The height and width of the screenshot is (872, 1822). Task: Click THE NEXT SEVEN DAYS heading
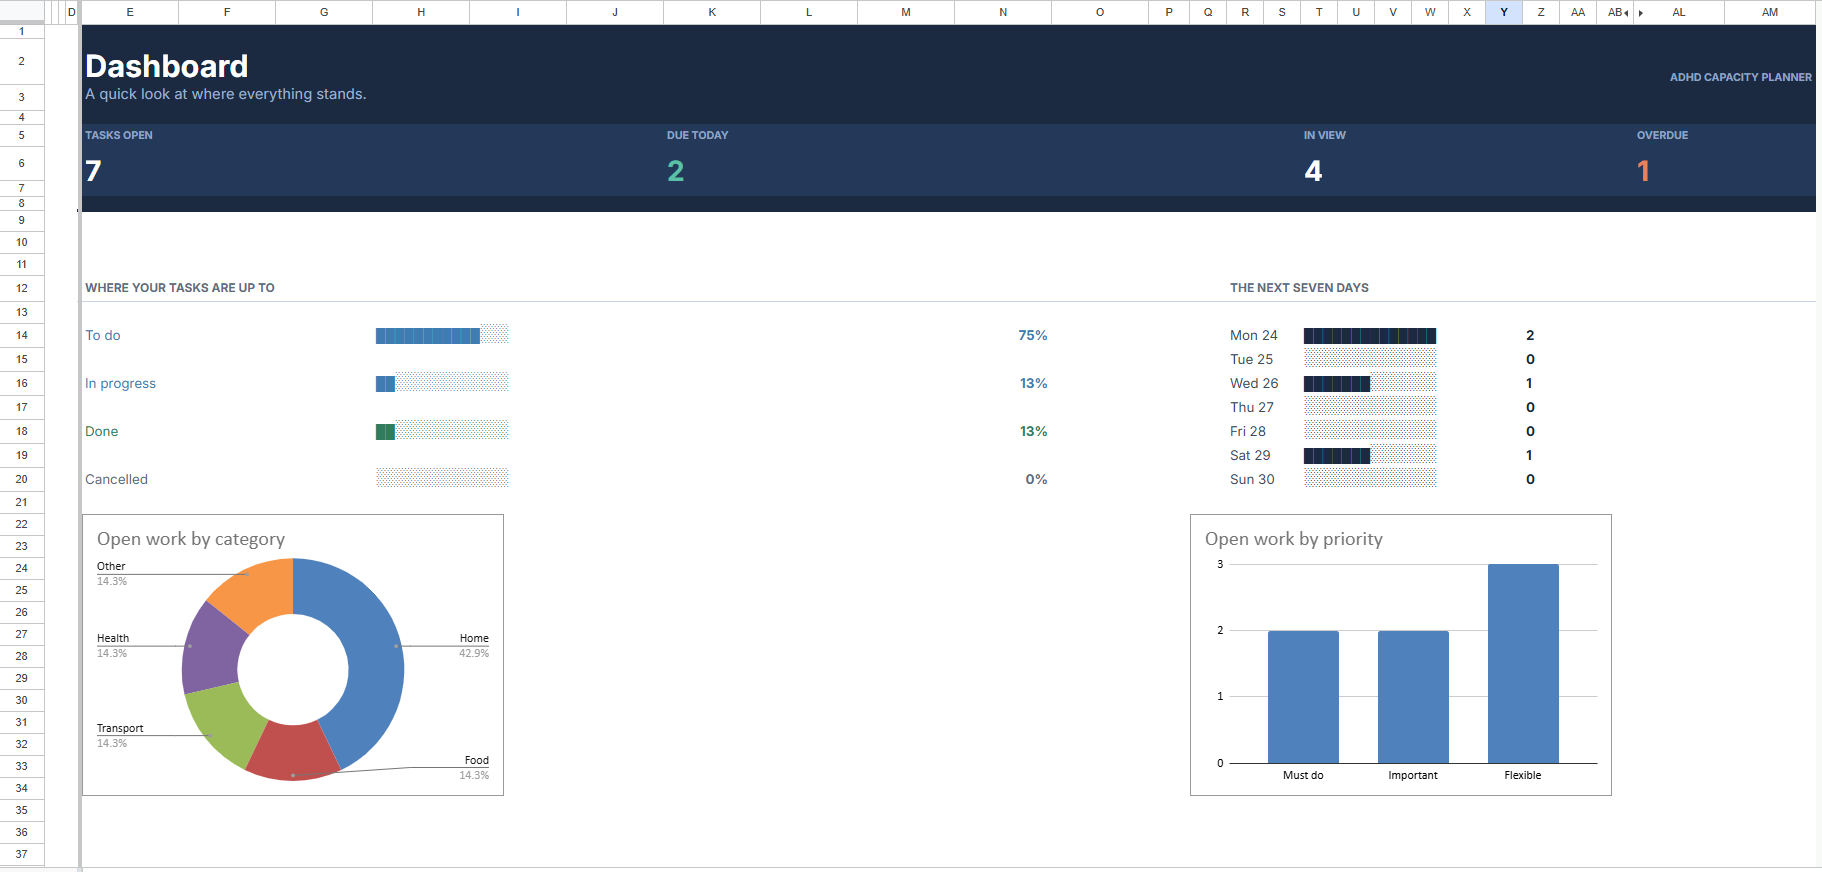[x=1299, y=288]
